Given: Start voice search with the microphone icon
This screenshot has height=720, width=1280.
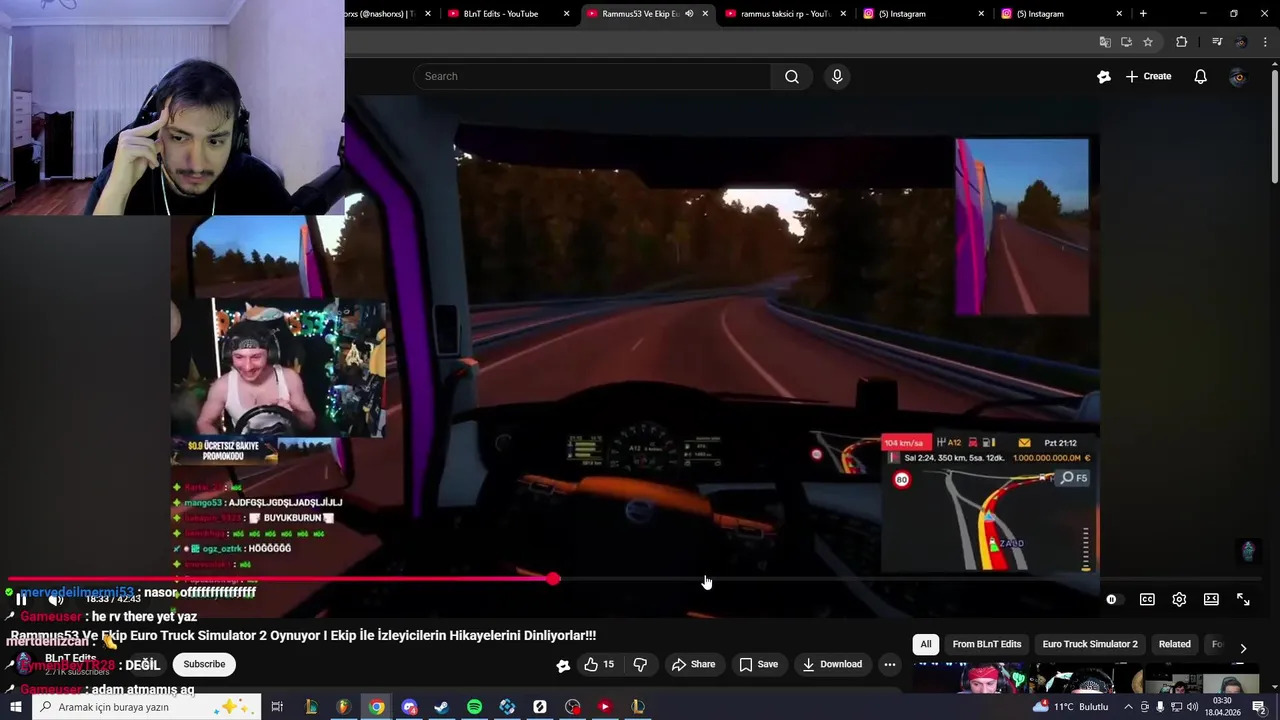Looking at the screenshot, I should (837, 76).
